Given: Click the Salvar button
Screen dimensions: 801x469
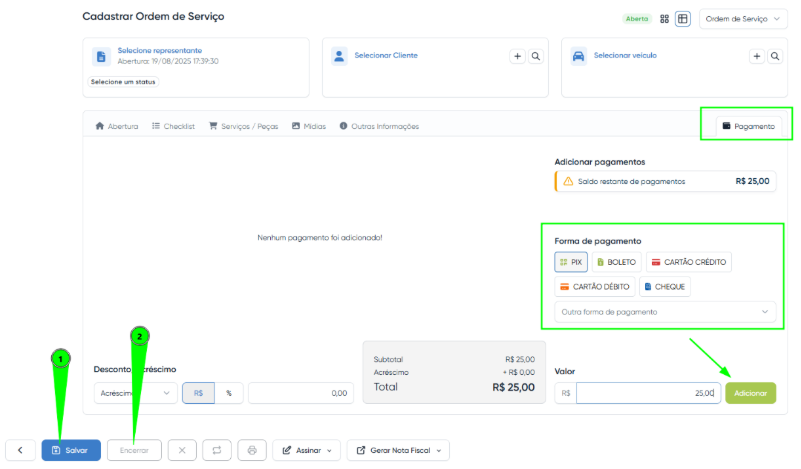Looking at the screenshot, I should (71, 450).
